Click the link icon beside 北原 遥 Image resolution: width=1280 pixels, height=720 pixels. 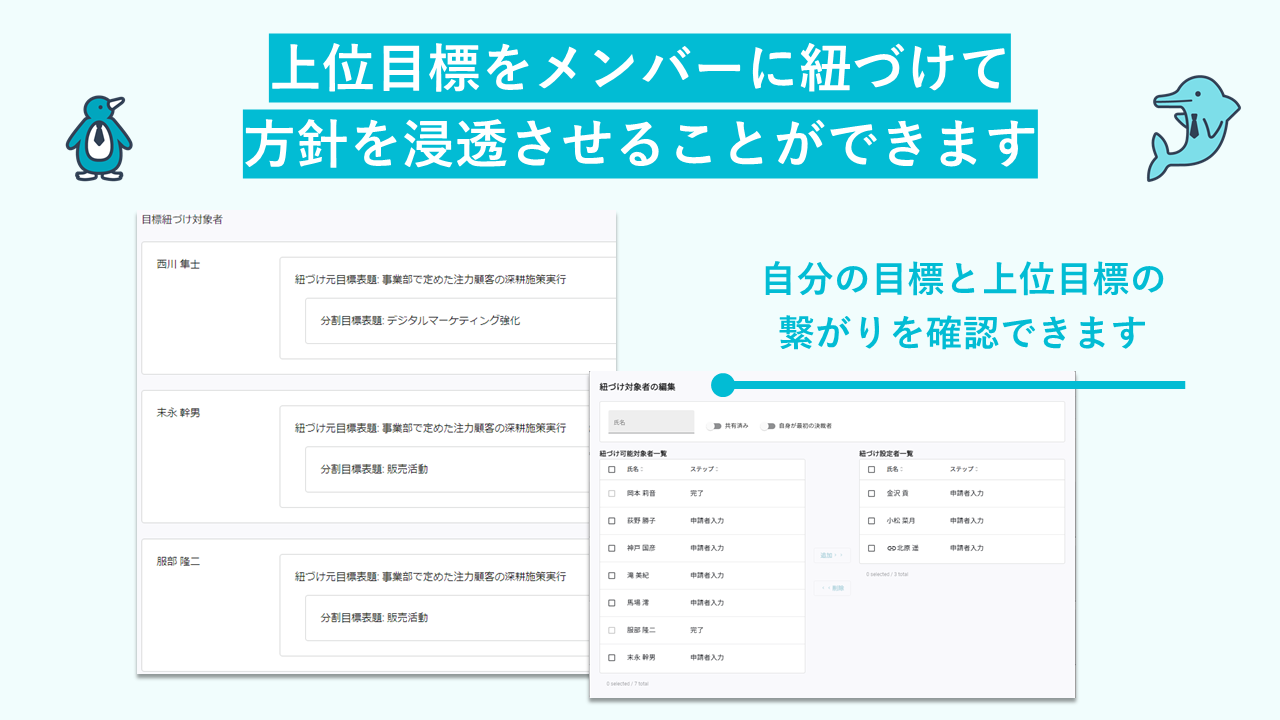click(891, 548)
